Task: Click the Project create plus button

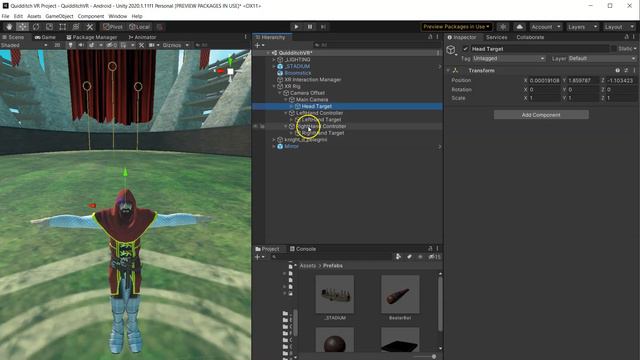Action: pyautogui.click(x=258, y=257)
